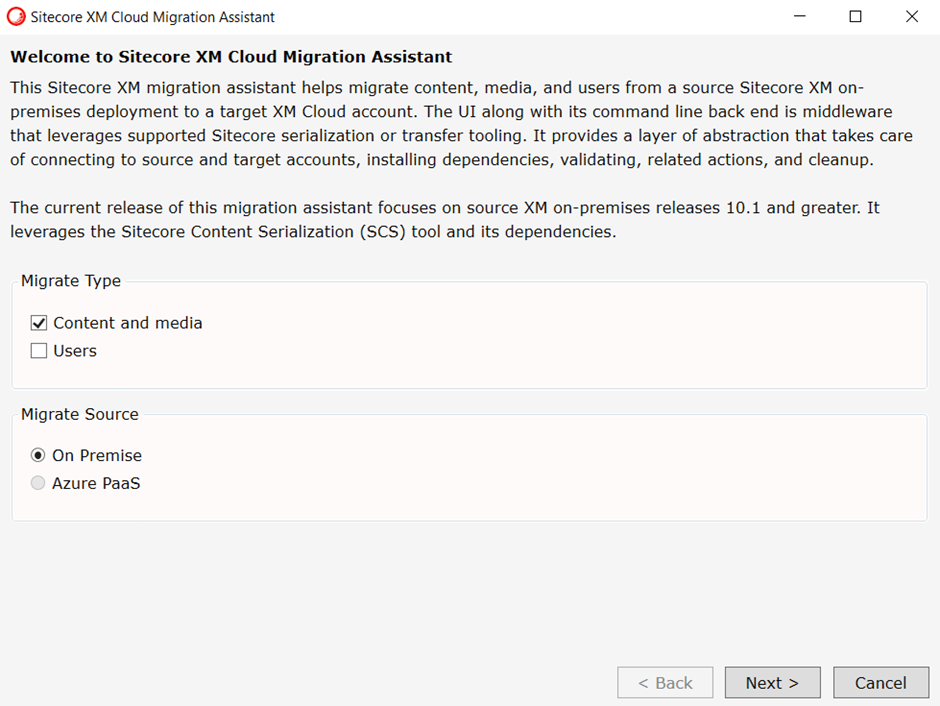This screenshot has height=706, width=940.
Task: Click the "On Premise" label text
Action: [97, 455]
